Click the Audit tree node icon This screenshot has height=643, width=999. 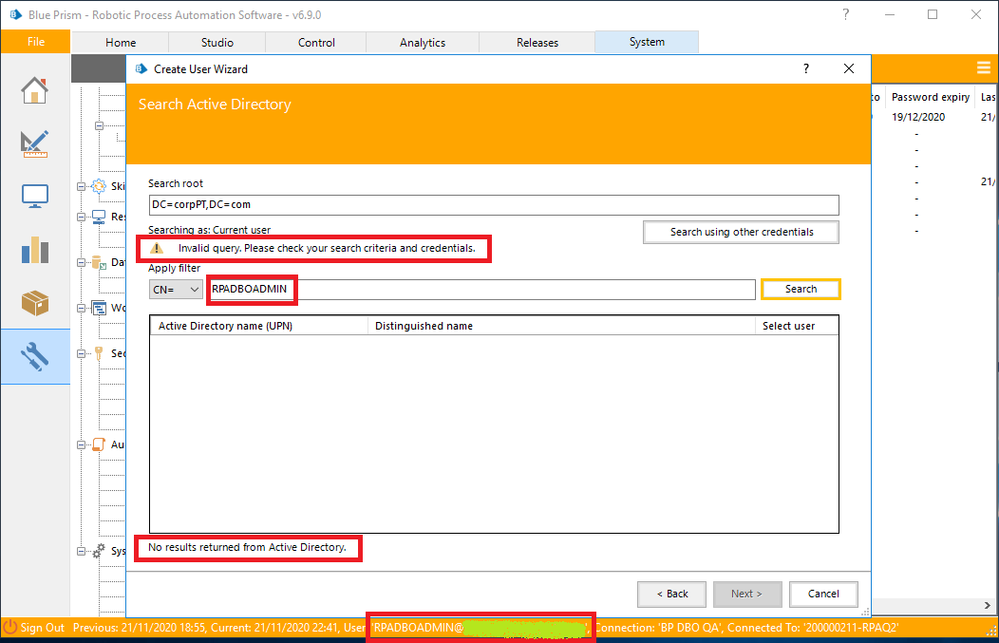tap(99, 444)
